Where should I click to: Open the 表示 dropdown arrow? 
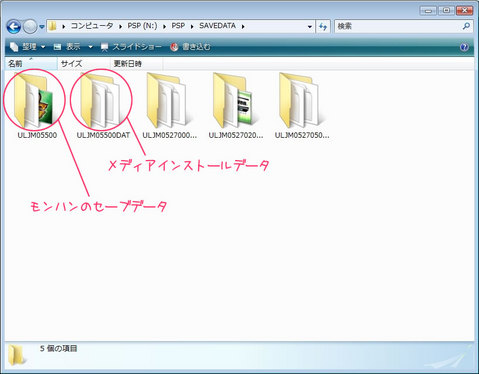[x=90, y=47]
